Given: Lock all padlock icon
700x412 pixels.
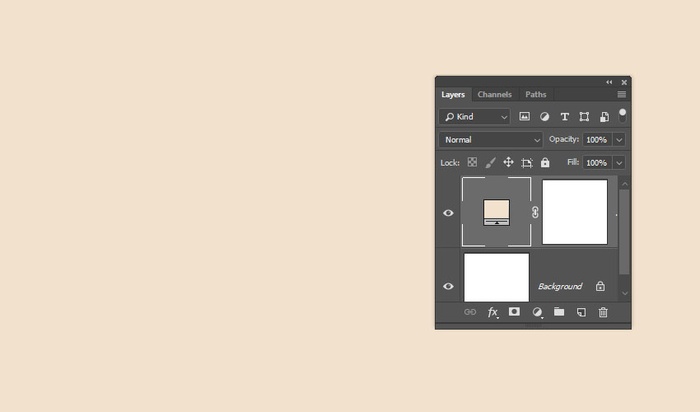Looking at the screenshot, I should (545, 162).
